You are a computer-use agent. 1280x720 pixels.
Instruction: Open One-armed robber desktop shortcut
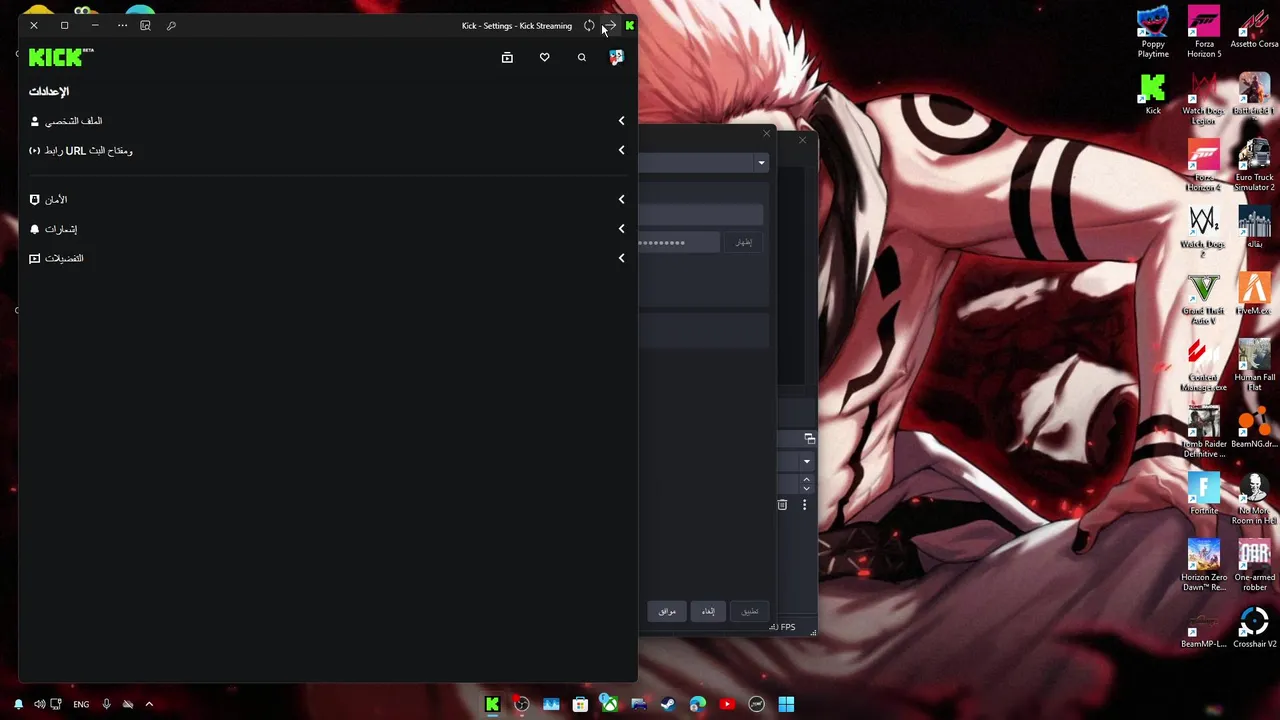click(1254, 566)
